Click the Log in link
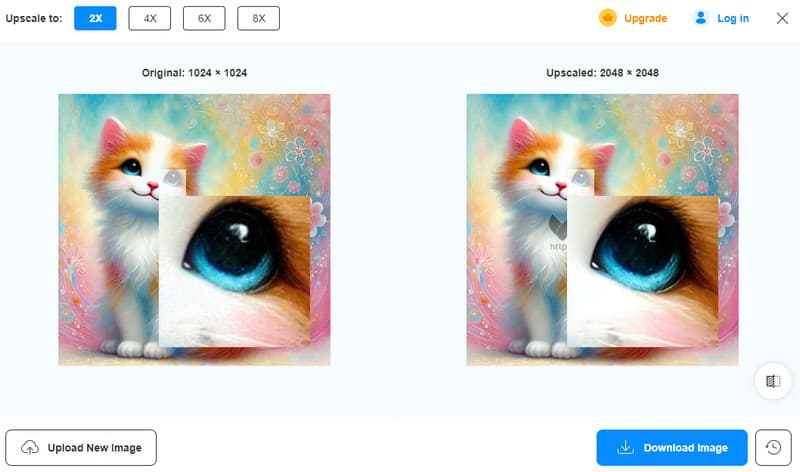 pos(732,18)
